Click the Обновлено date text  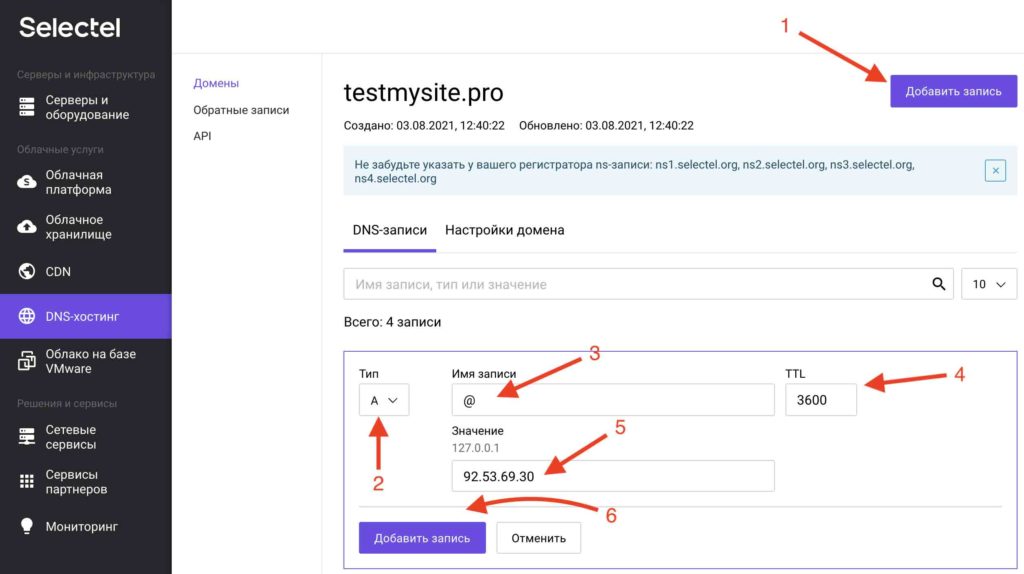coord(606,125)
